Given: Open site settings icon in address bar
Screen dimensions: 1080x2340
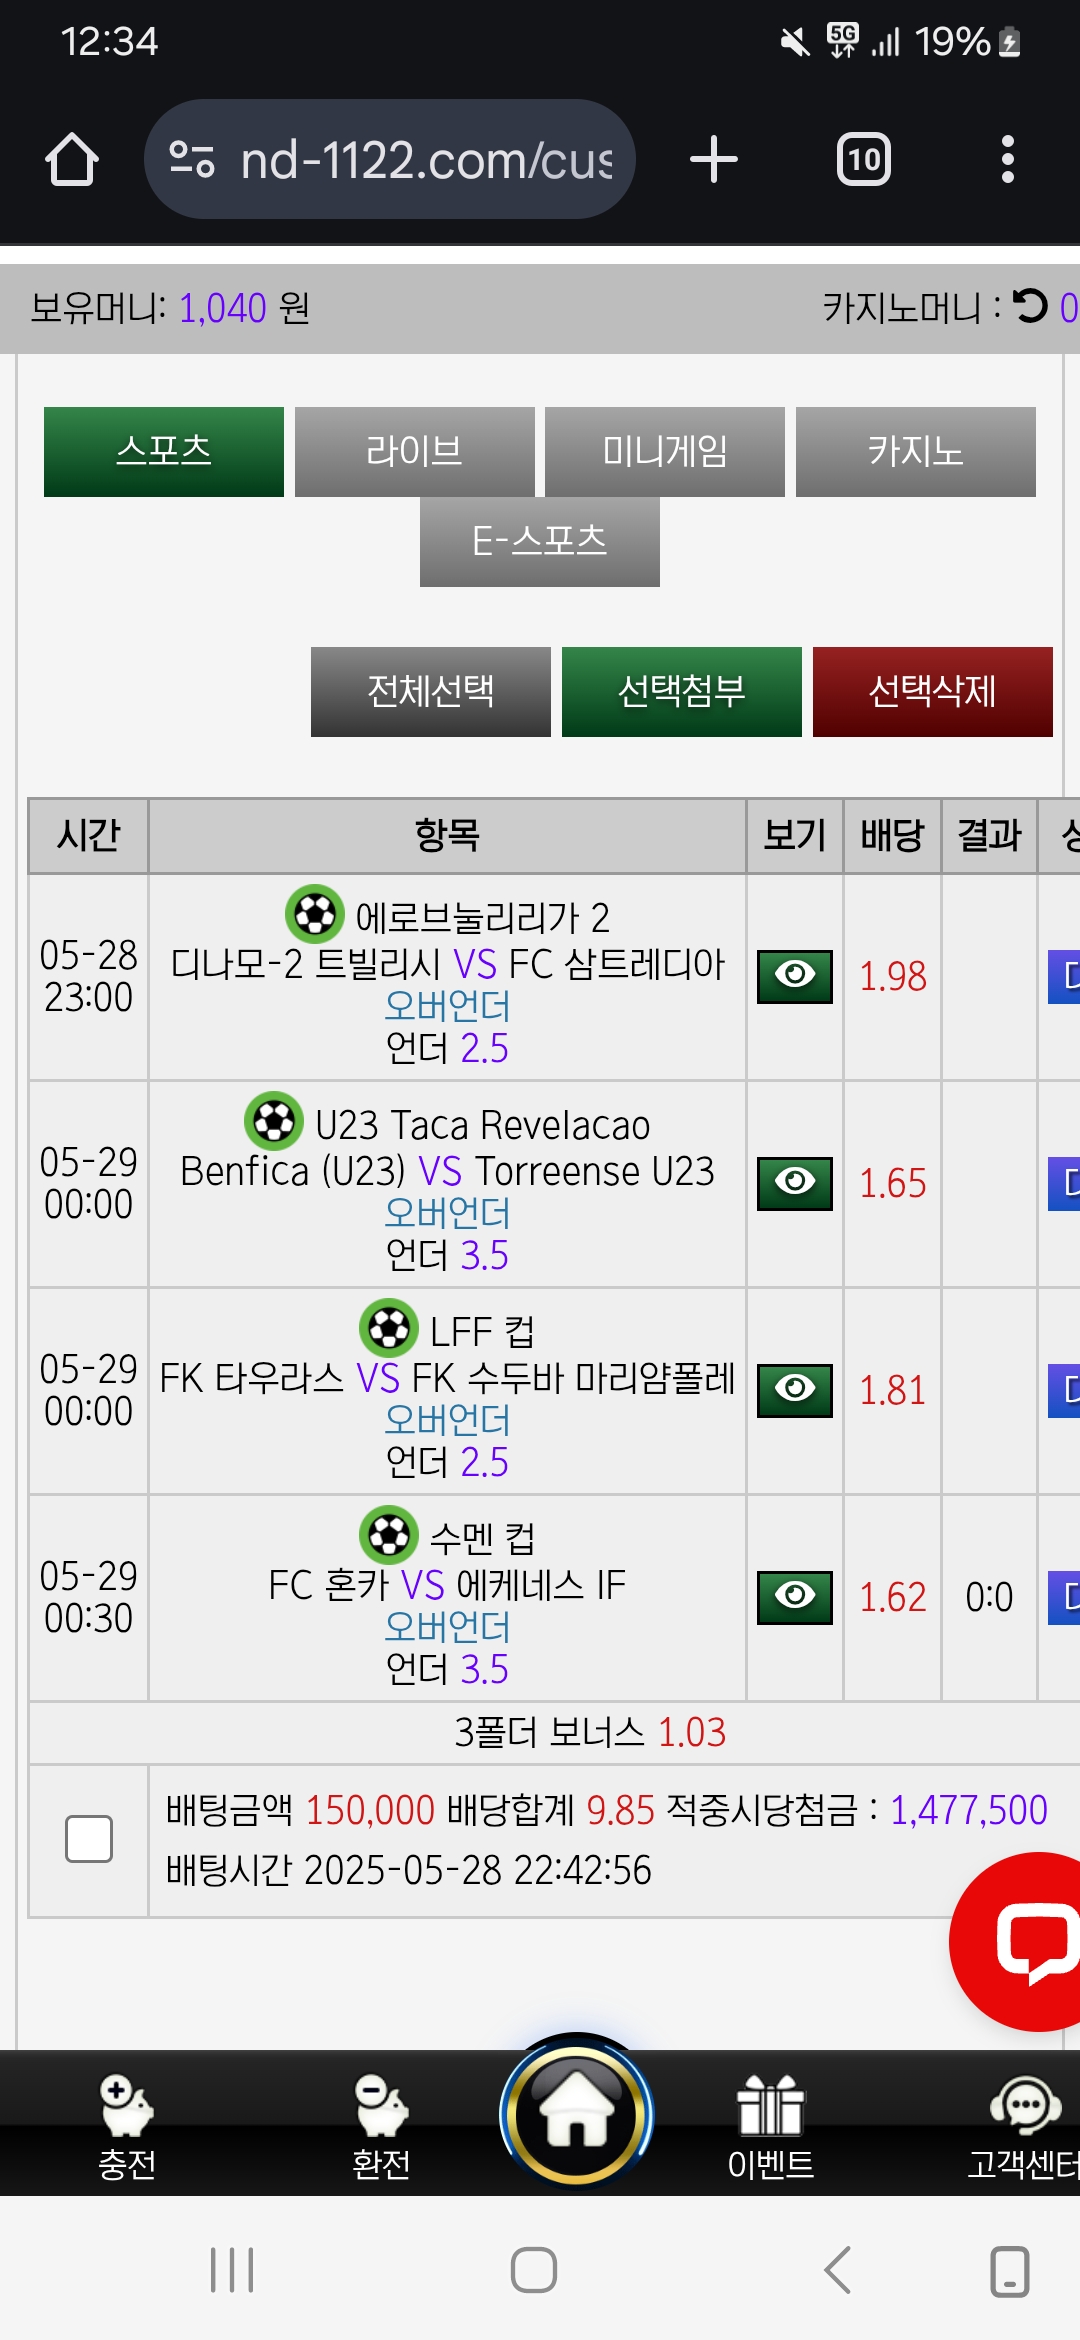Looking at the screenshot, I should 191,160.
